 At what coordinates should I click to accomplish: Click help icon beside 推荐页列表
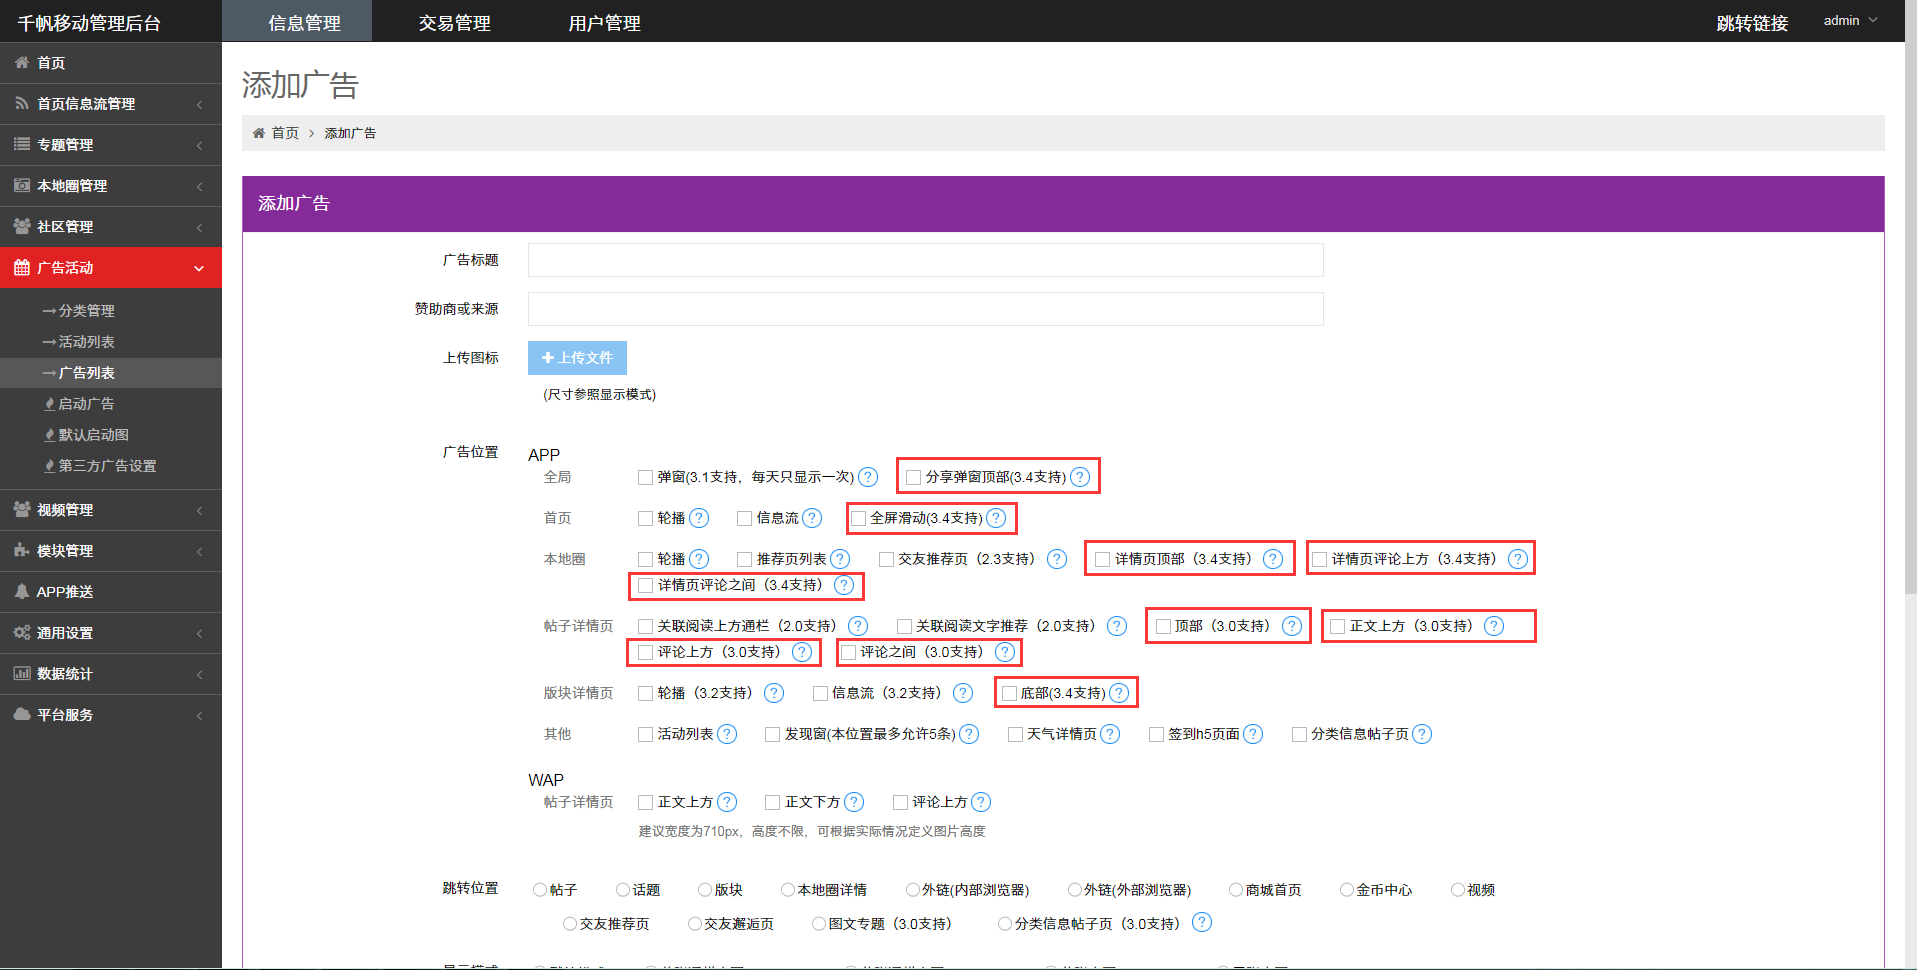click(x=840, y=559)
